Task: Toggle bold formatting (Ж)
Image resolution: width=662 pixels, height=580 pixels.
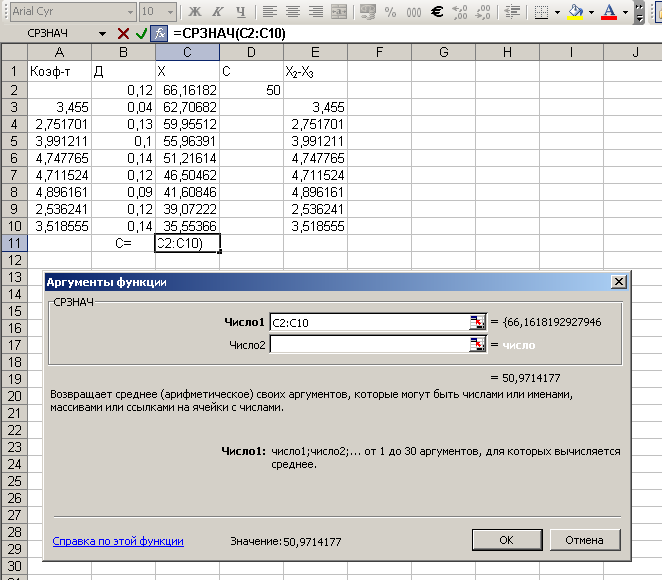Action: pos(194,11)
